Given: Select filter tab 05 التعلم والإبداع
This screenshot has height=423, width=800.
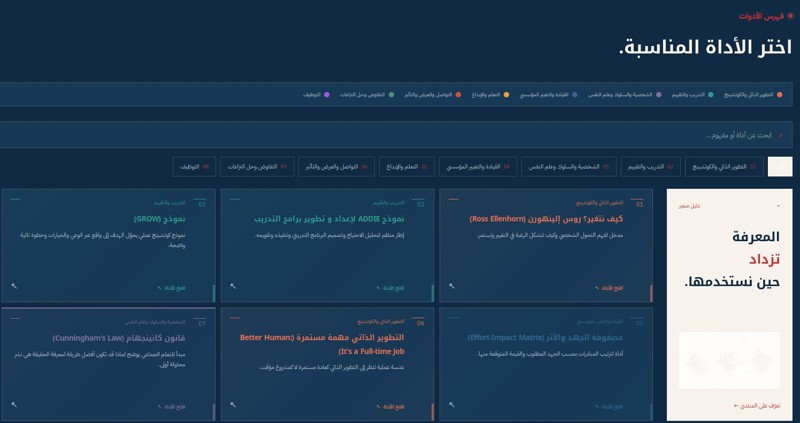Looking at the screenshot, I should coord(407,167).
